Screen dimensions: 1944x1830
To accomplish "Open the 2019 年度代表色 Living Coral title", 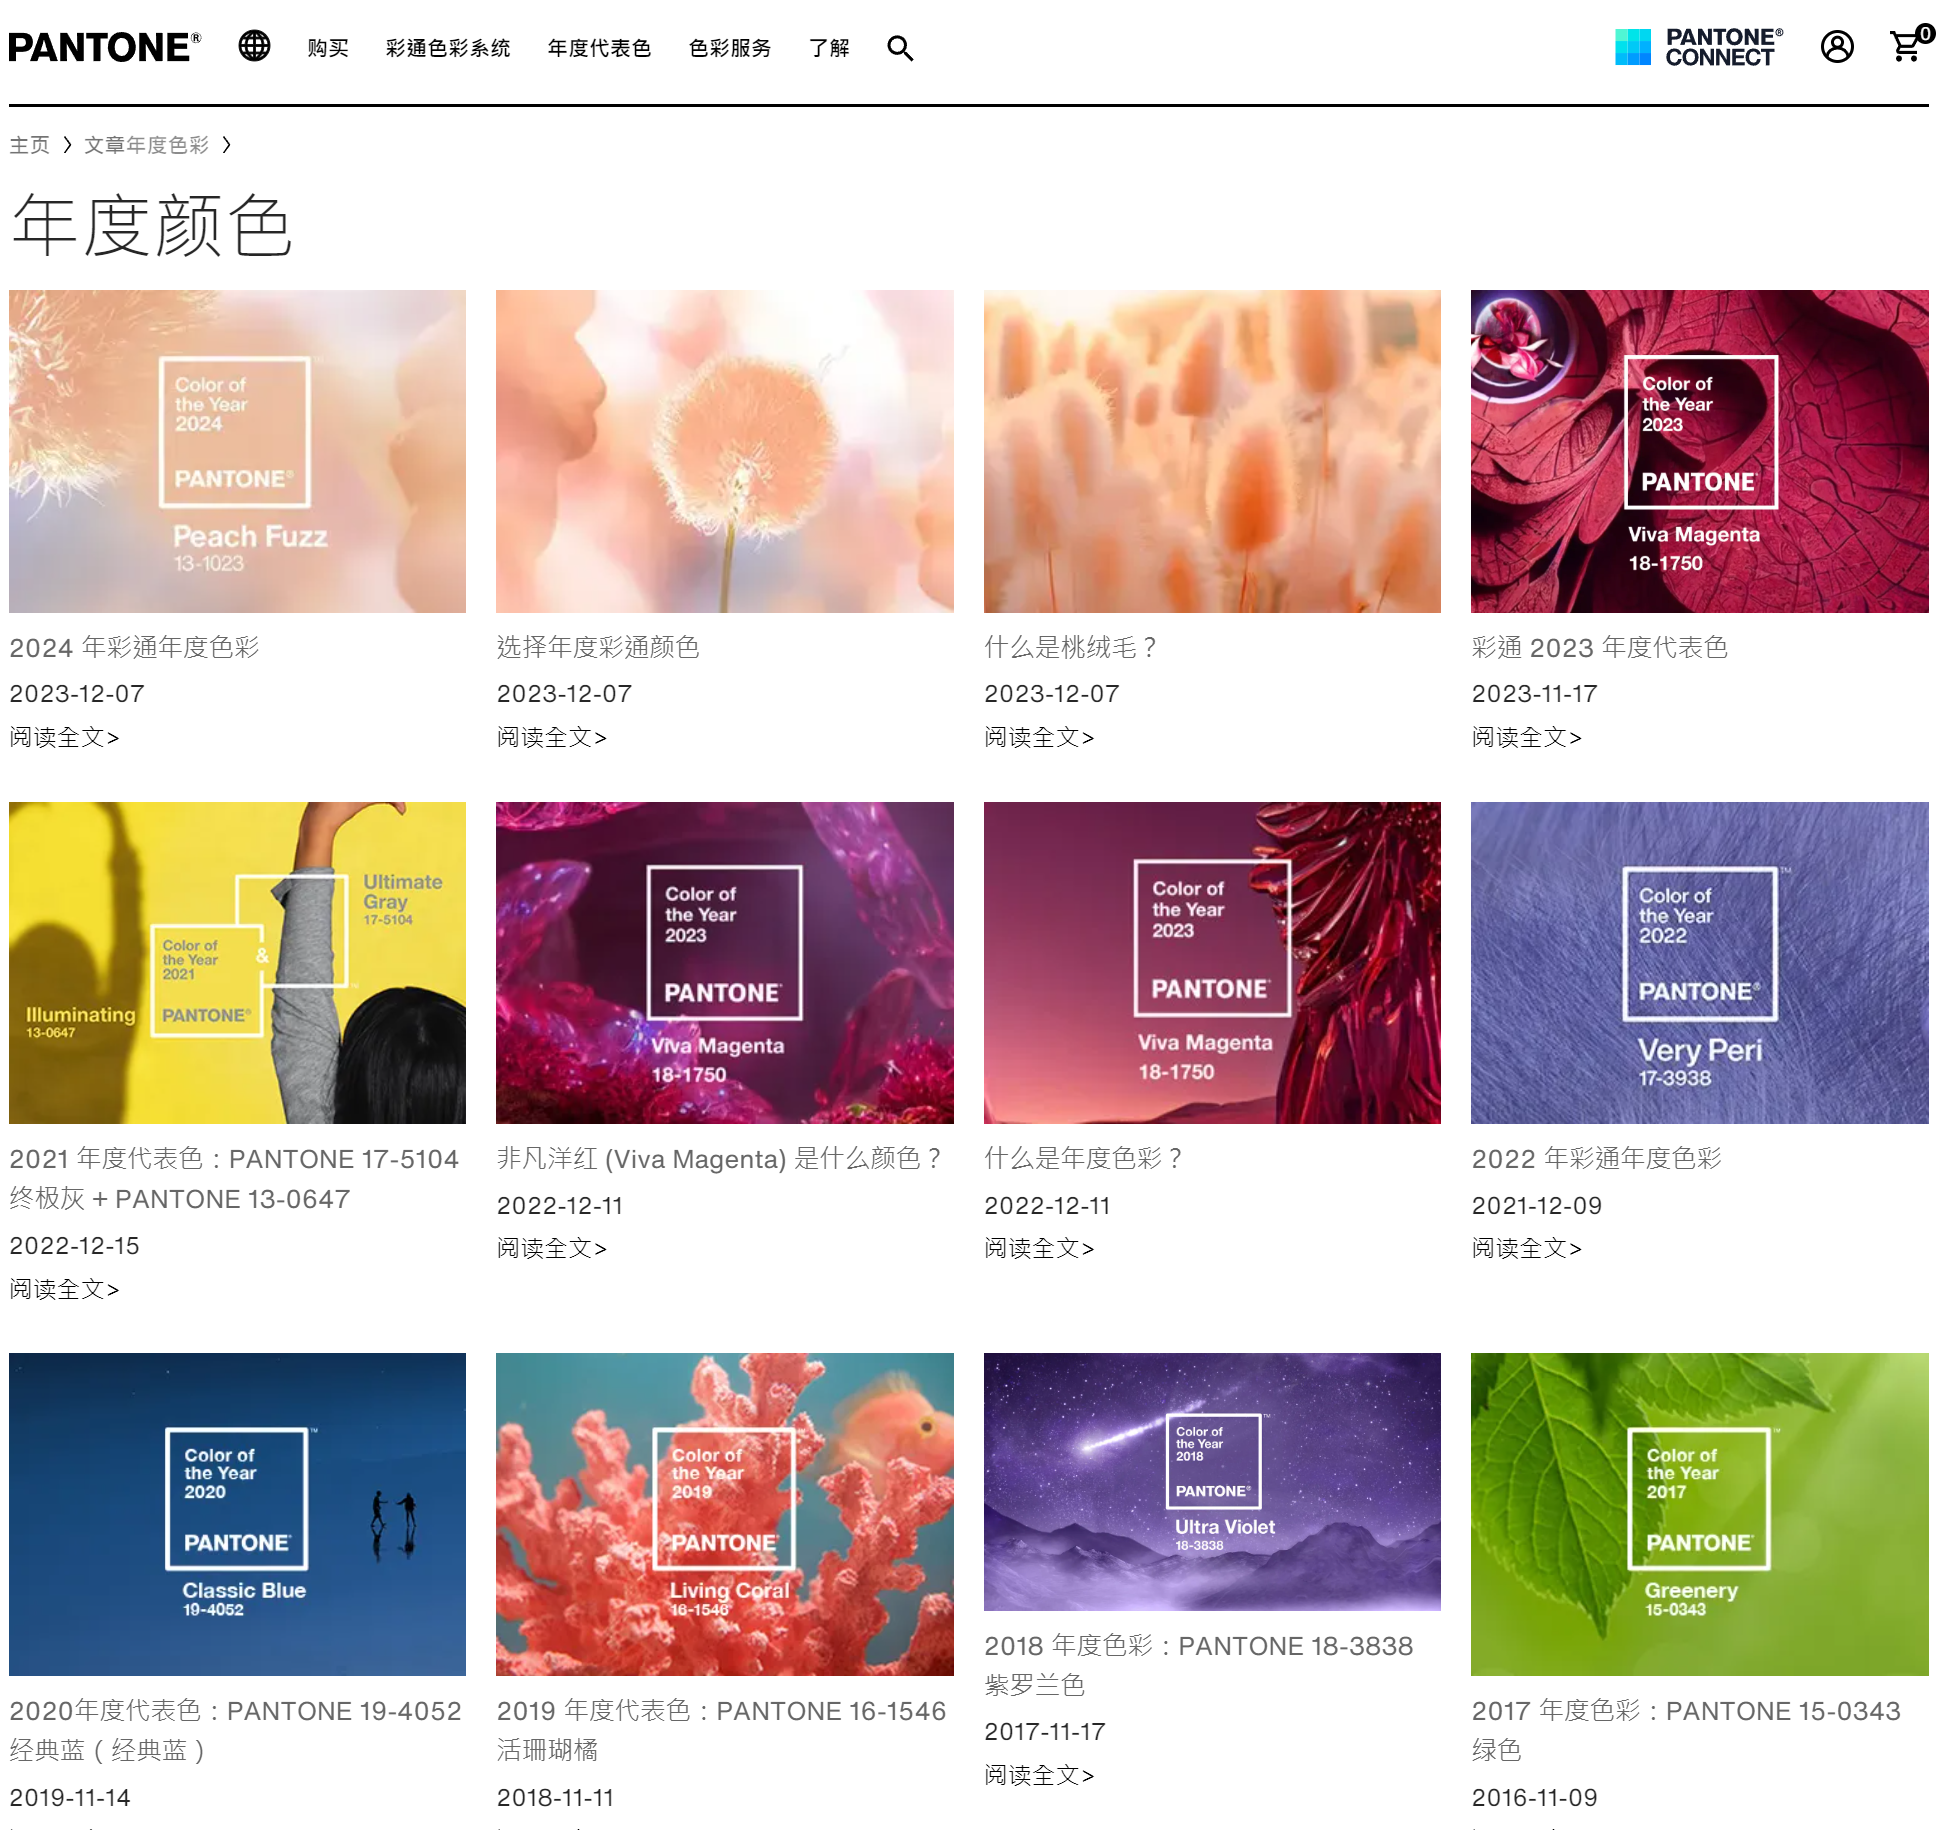I will (x=722, y=1731).
